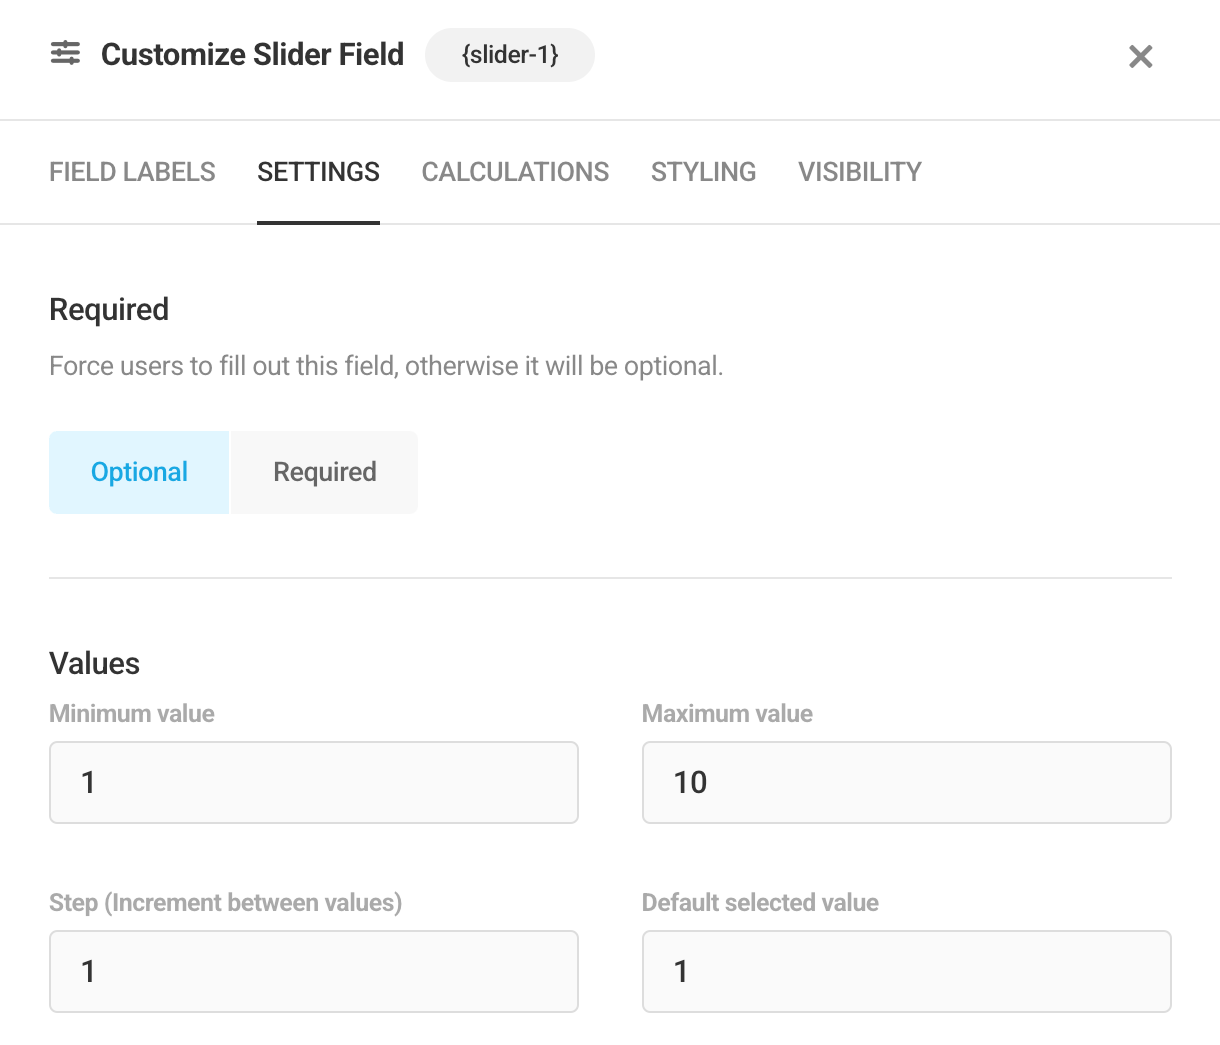Click the Minimum value label

tap(132, 713)
